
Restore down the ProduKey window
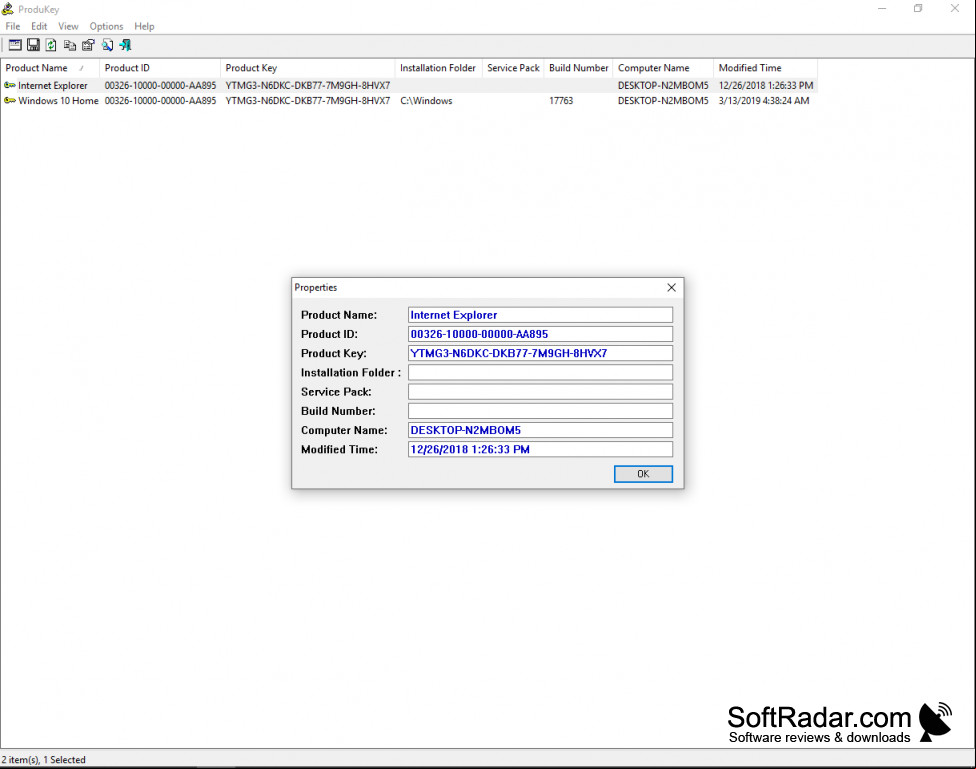918,9
